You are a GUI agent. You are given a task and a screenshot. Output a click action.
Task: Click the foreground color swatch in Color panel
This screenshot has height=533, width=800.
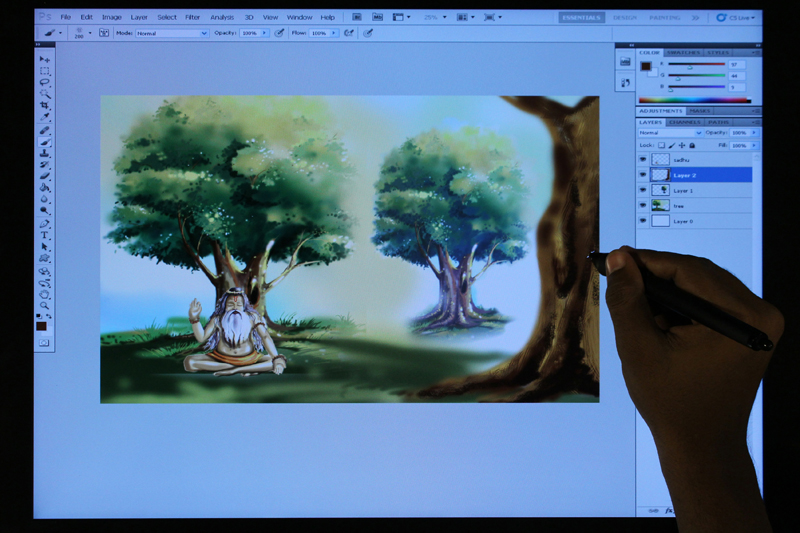[x=647, y=66]
